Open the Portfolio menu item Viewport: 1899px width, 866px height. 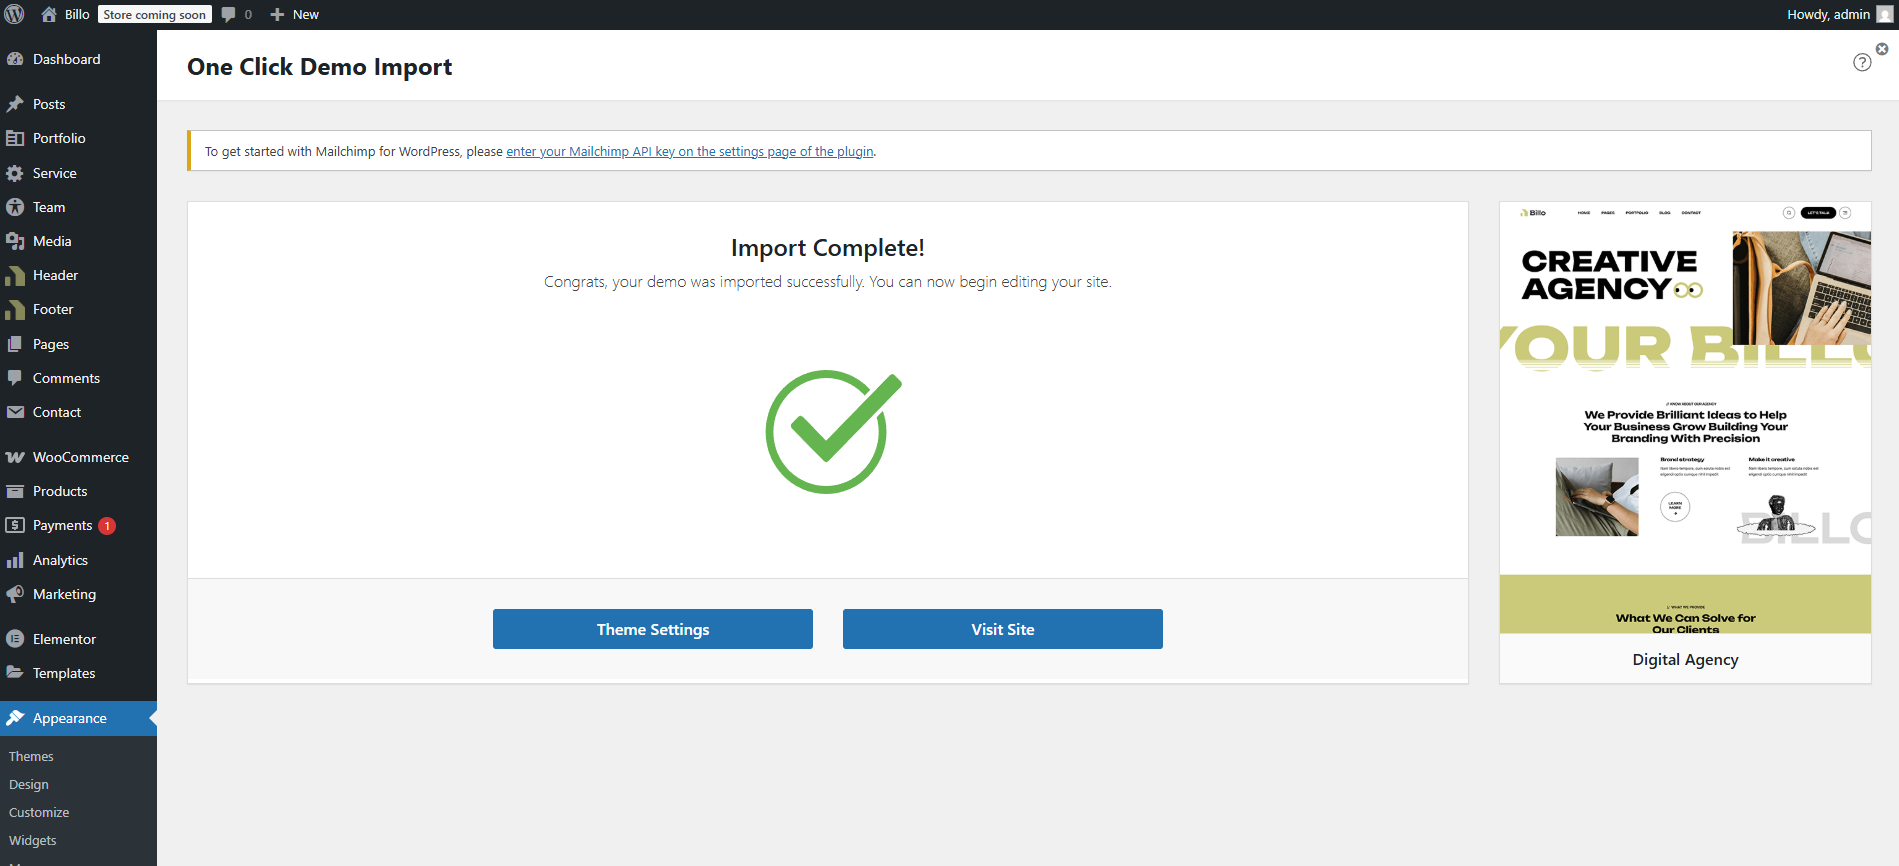[x=59, y=138]
